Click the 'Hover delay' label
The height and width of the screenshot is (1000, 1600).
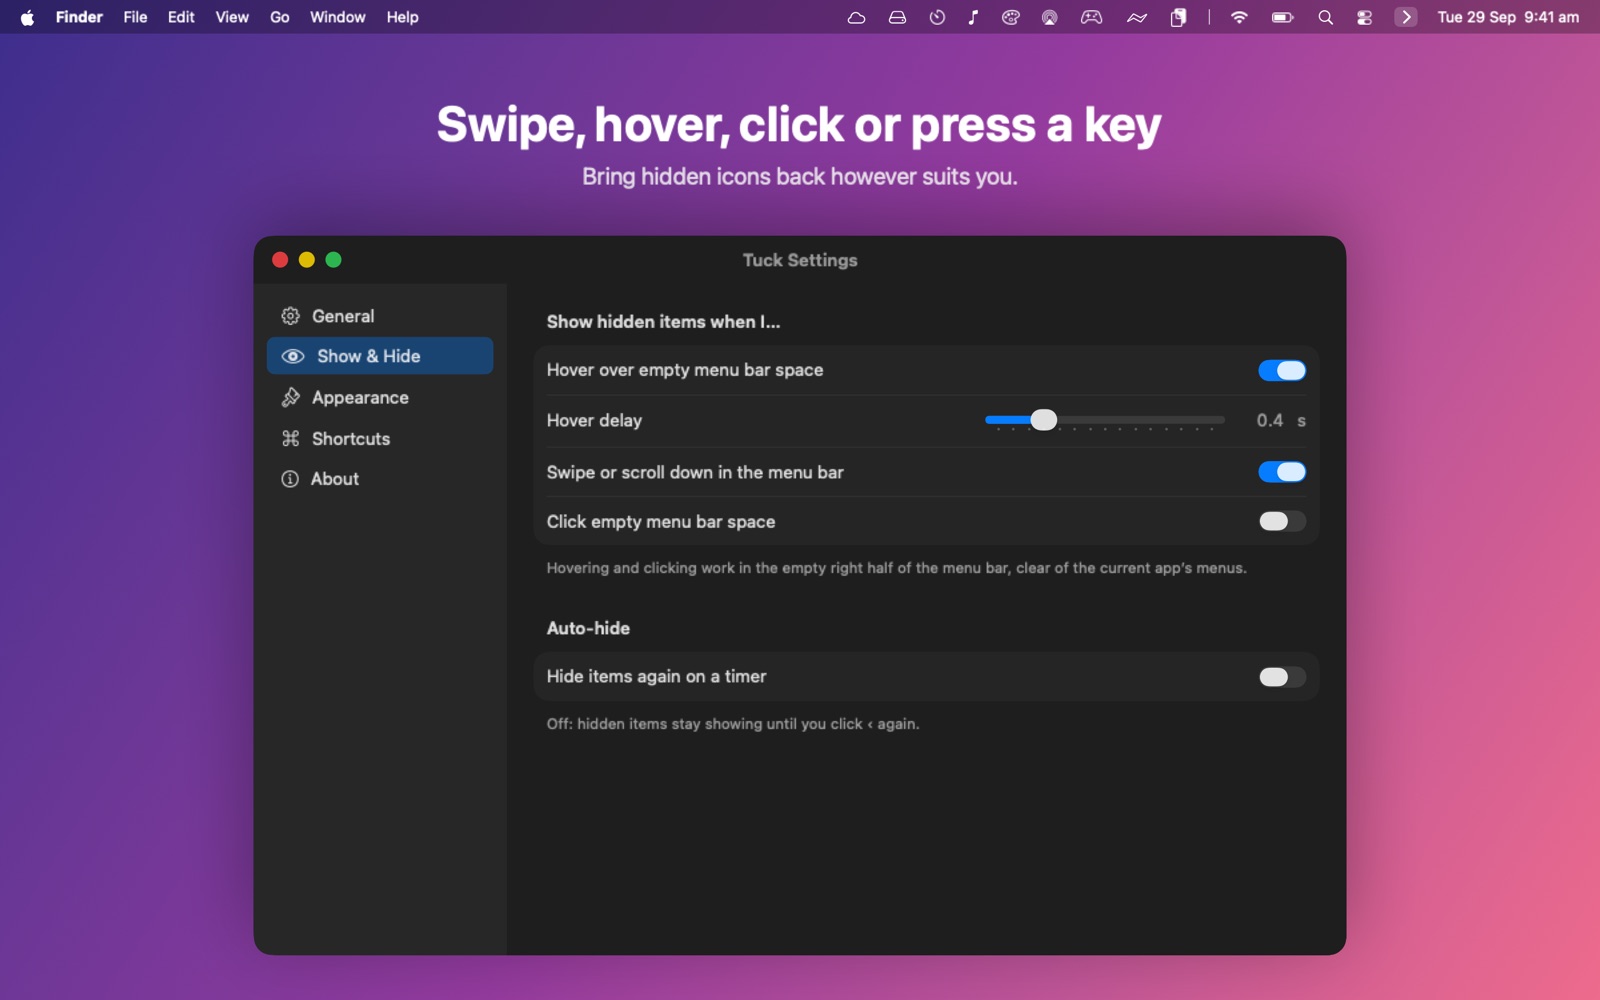click(x=594, y=421)
